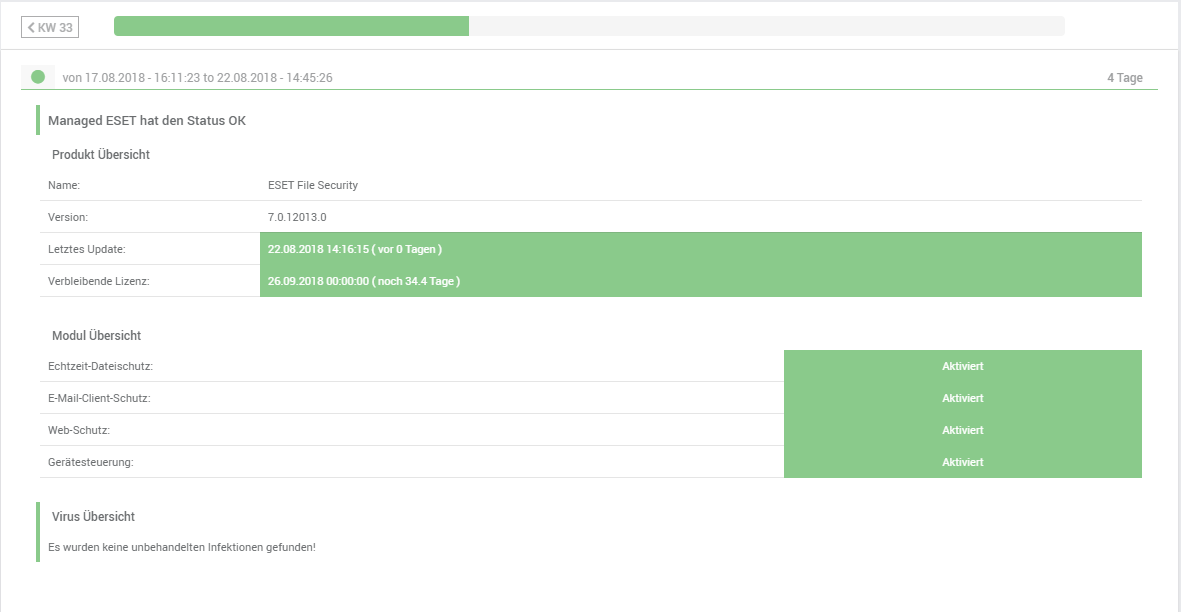This screenshot has width=1181, height=612.
Task: Click the green week progress bar
Action: point(291,26)
